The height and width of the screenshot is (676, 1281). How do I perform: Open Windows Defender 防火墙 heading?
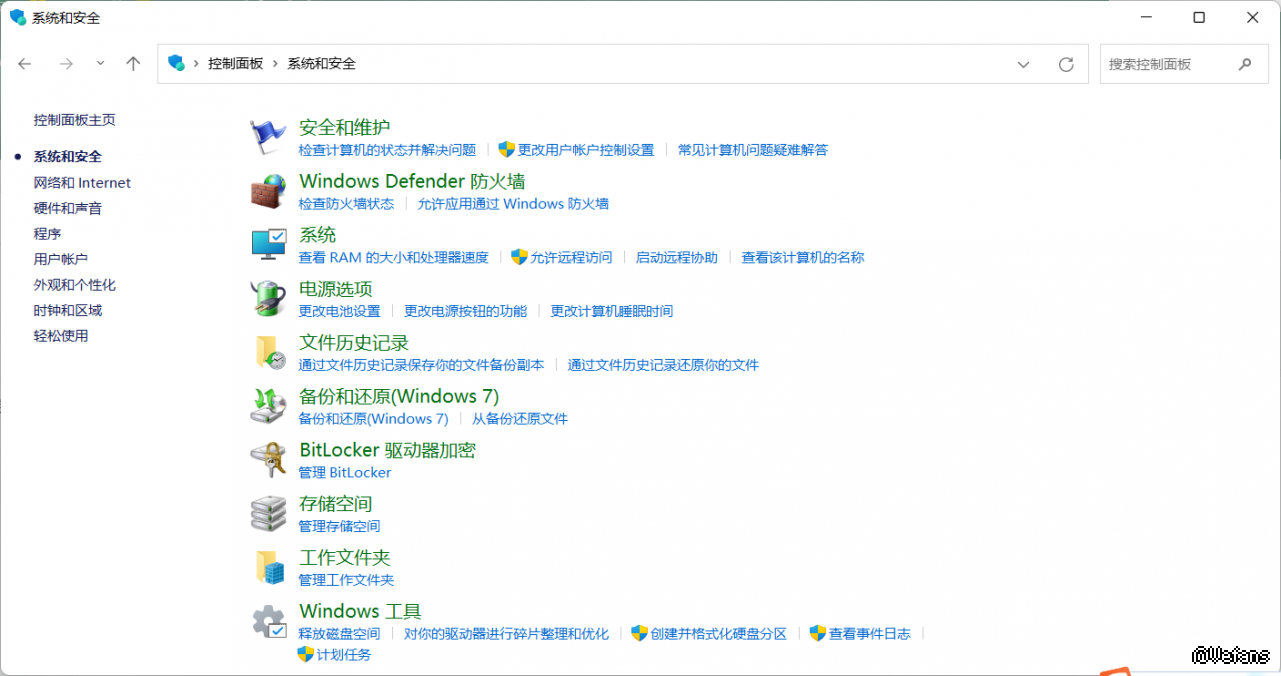(x=412, y=181)
